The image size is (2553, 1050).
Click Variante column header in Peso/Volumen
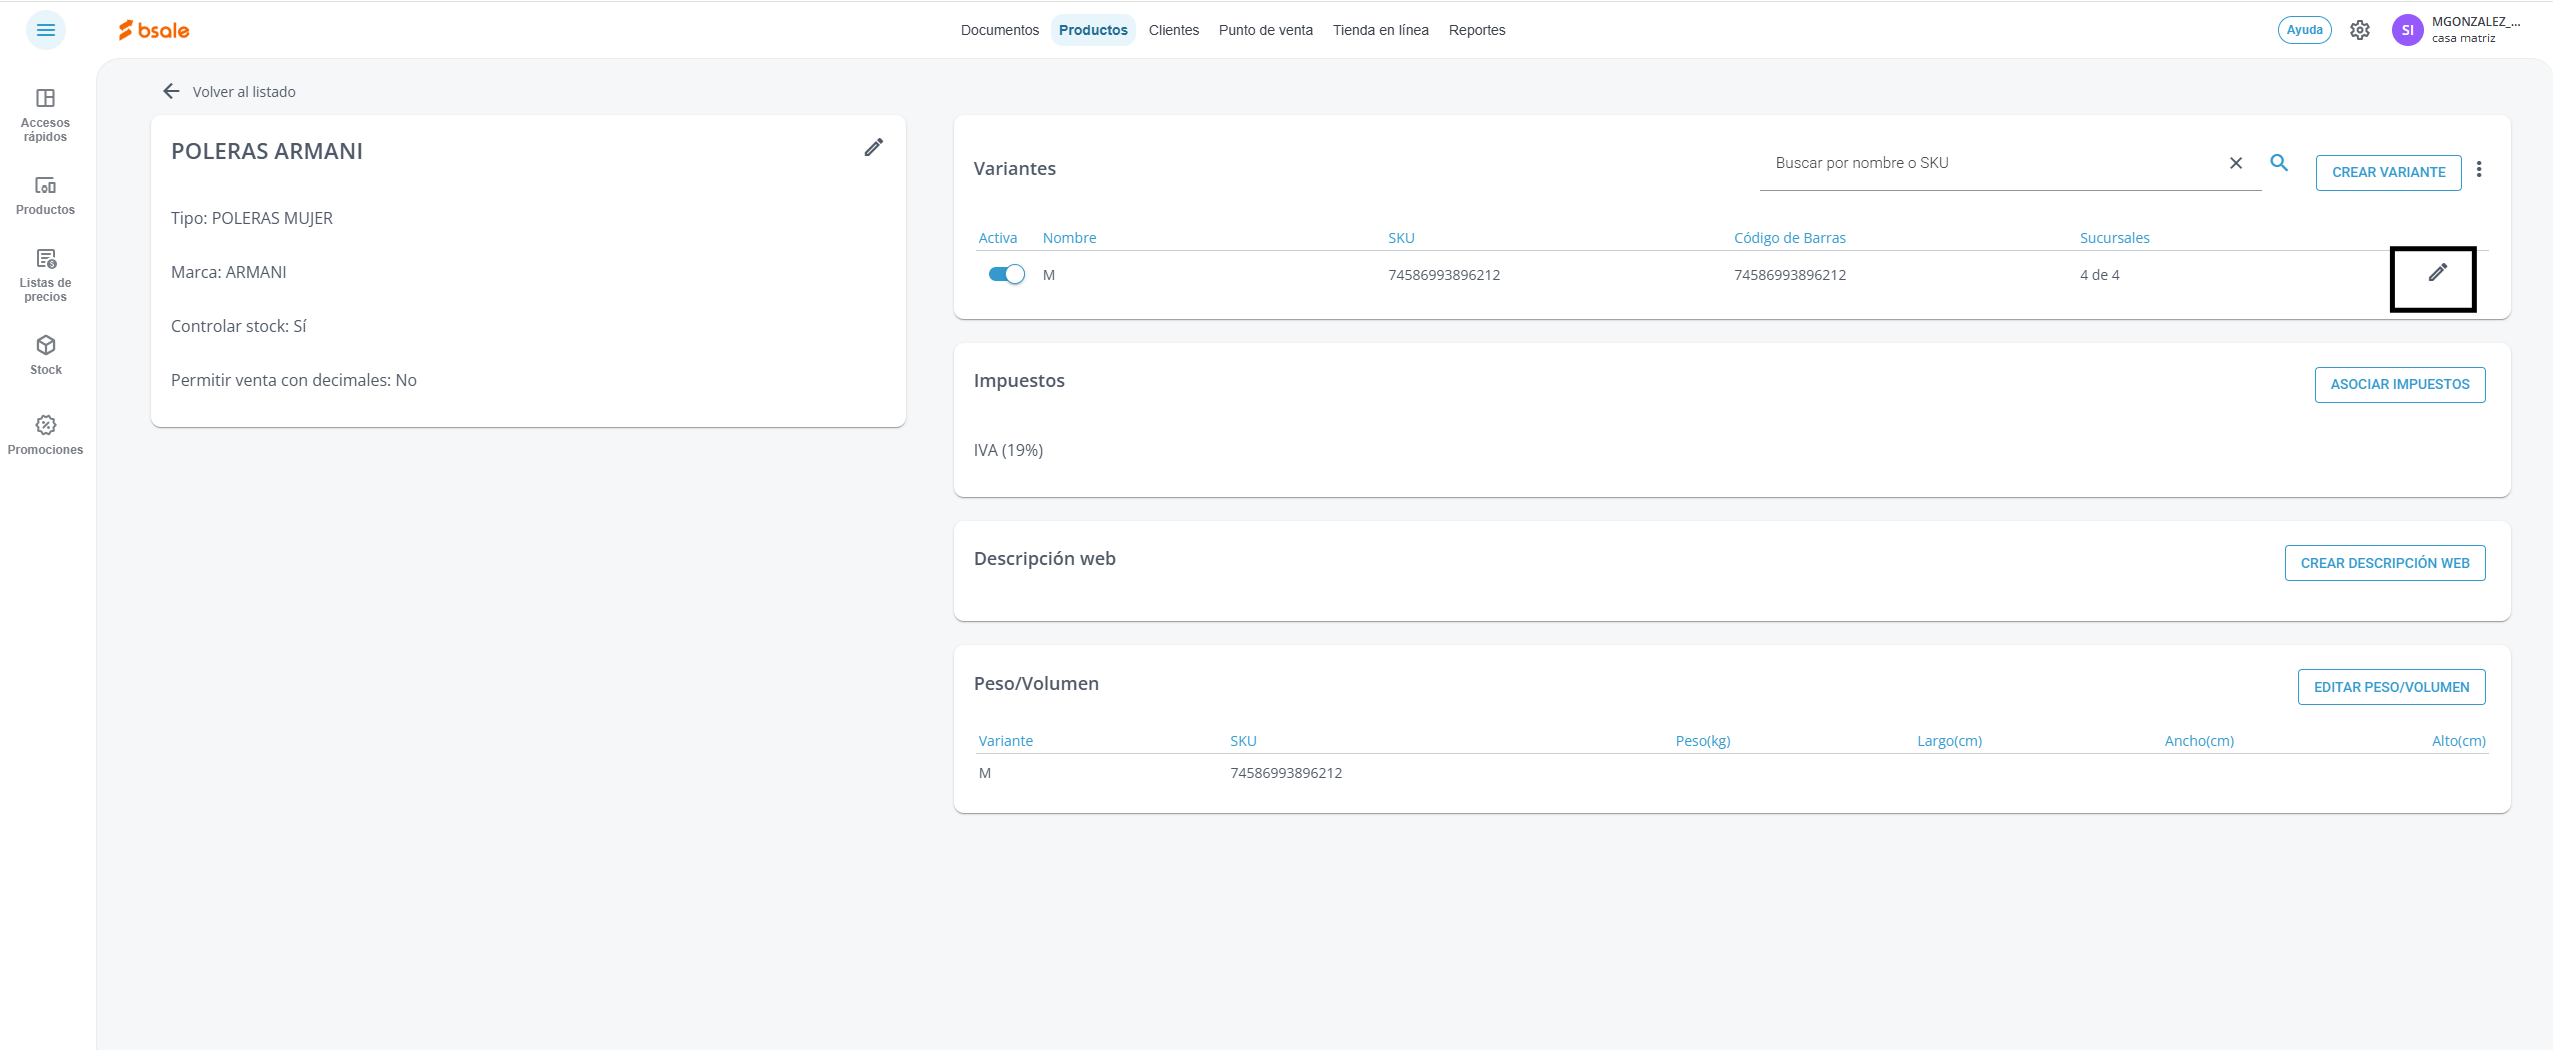[1005, 741]
